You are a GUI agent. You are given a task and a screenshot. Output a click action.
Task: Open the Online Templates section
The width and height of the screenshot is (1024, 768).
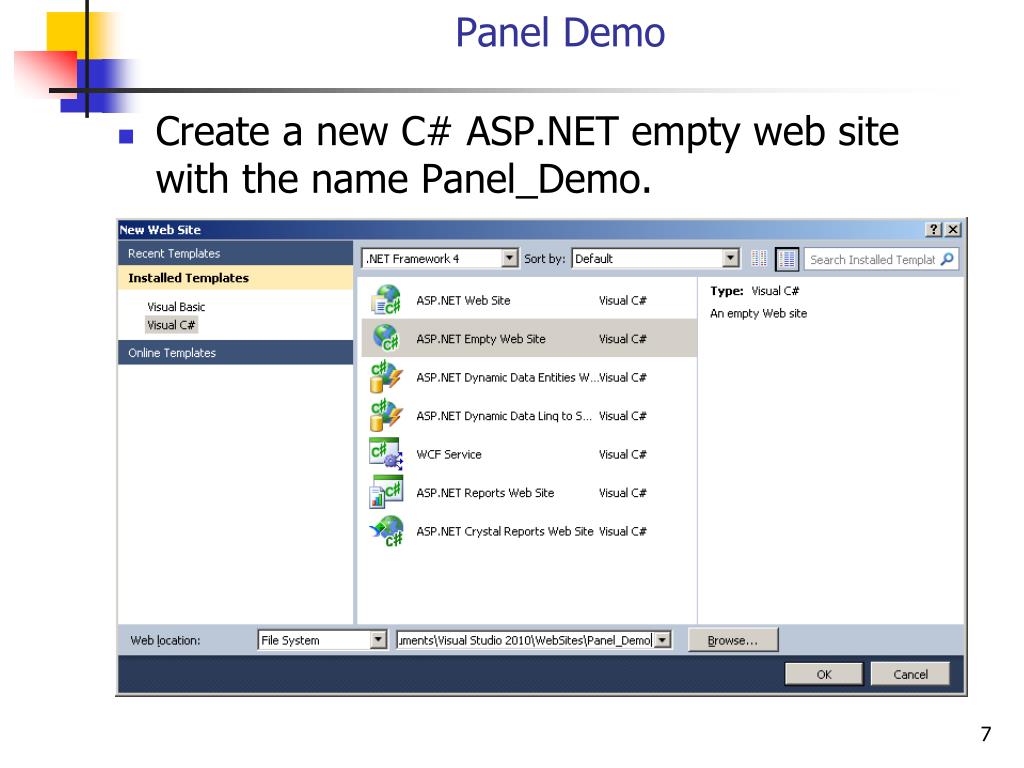235,353
